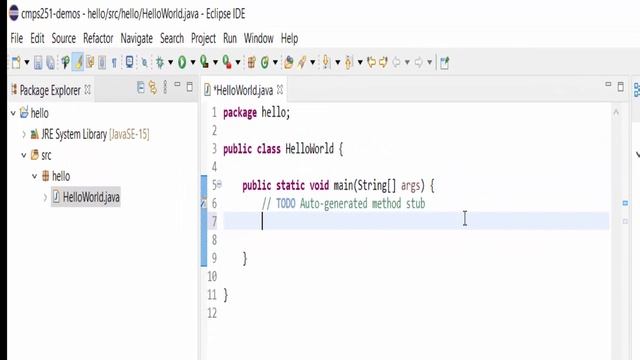Open Package Explorer View Menu dots
The image size is (640, 360).
pyautogui.click(x=165, y=87)
